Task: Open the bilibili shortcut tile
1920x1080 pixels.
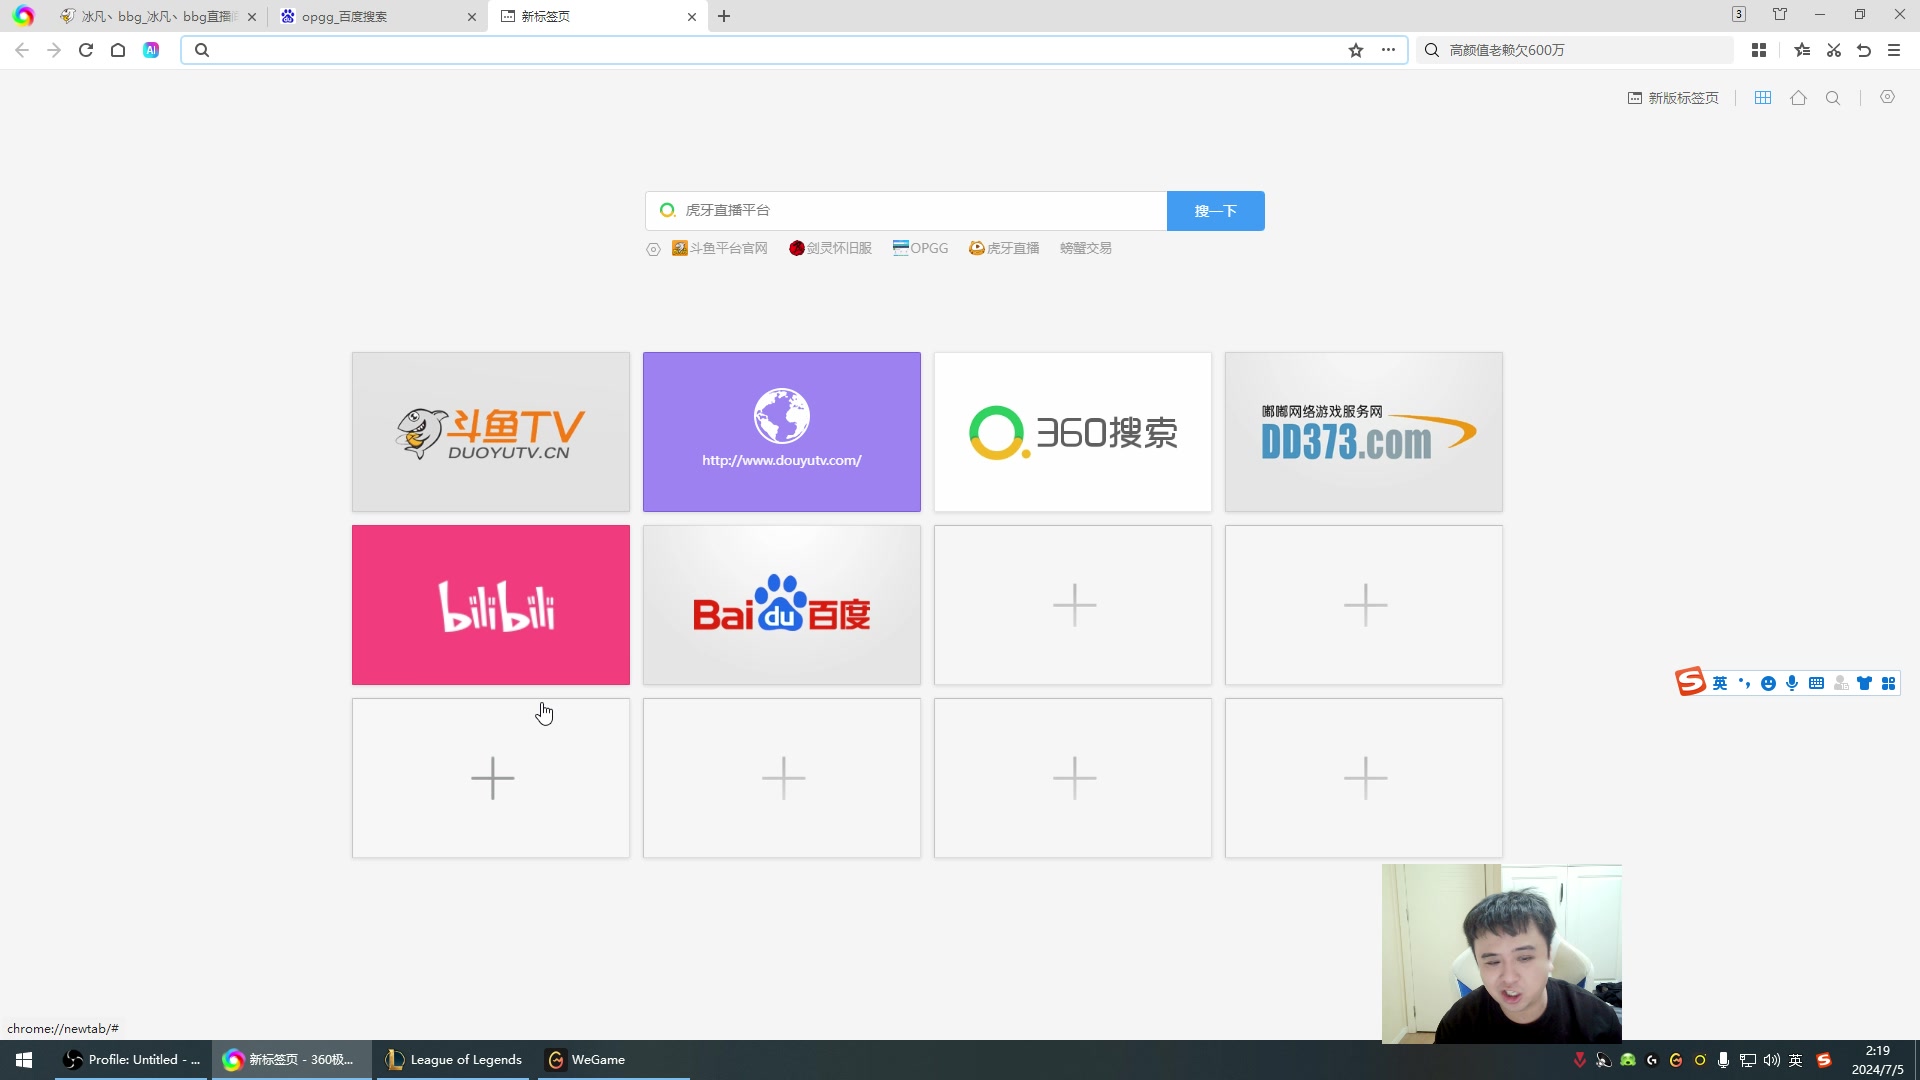Action: [491, 605]
